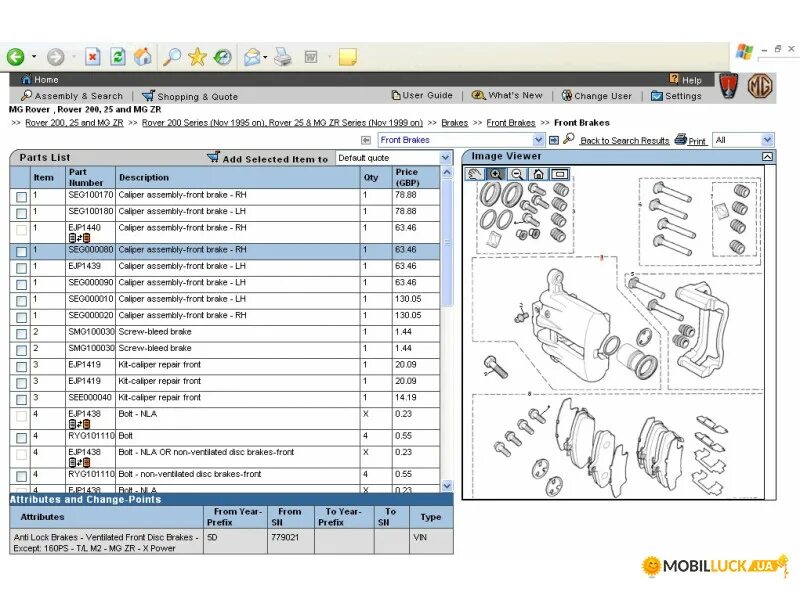Click supersession icon under EJP1440
The image size is (800, 598).
tap(79, 238)
